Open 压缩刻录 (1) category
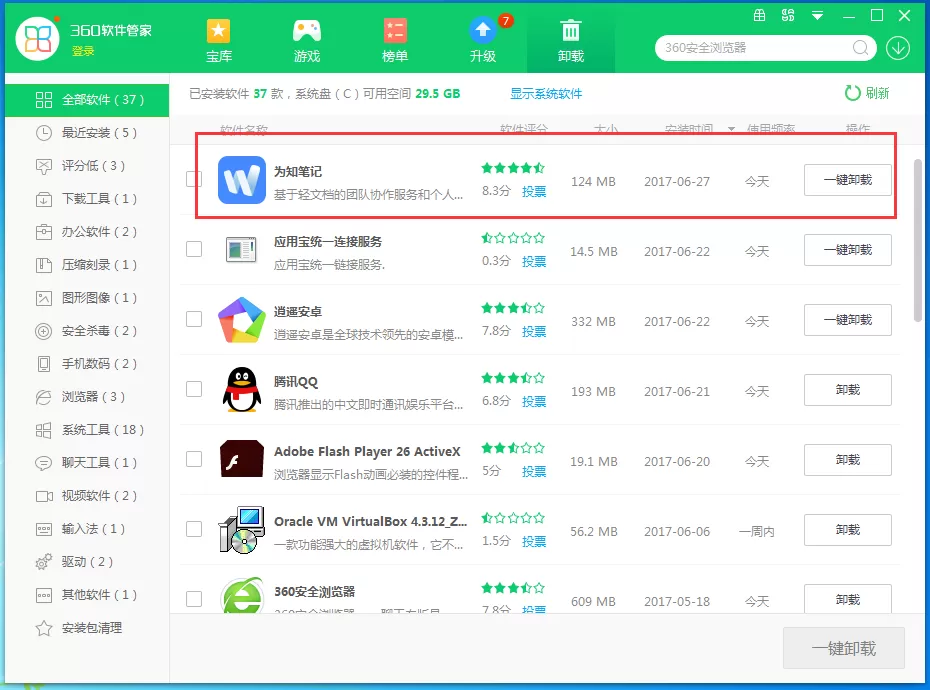930x690 pixels. [87, 265]
